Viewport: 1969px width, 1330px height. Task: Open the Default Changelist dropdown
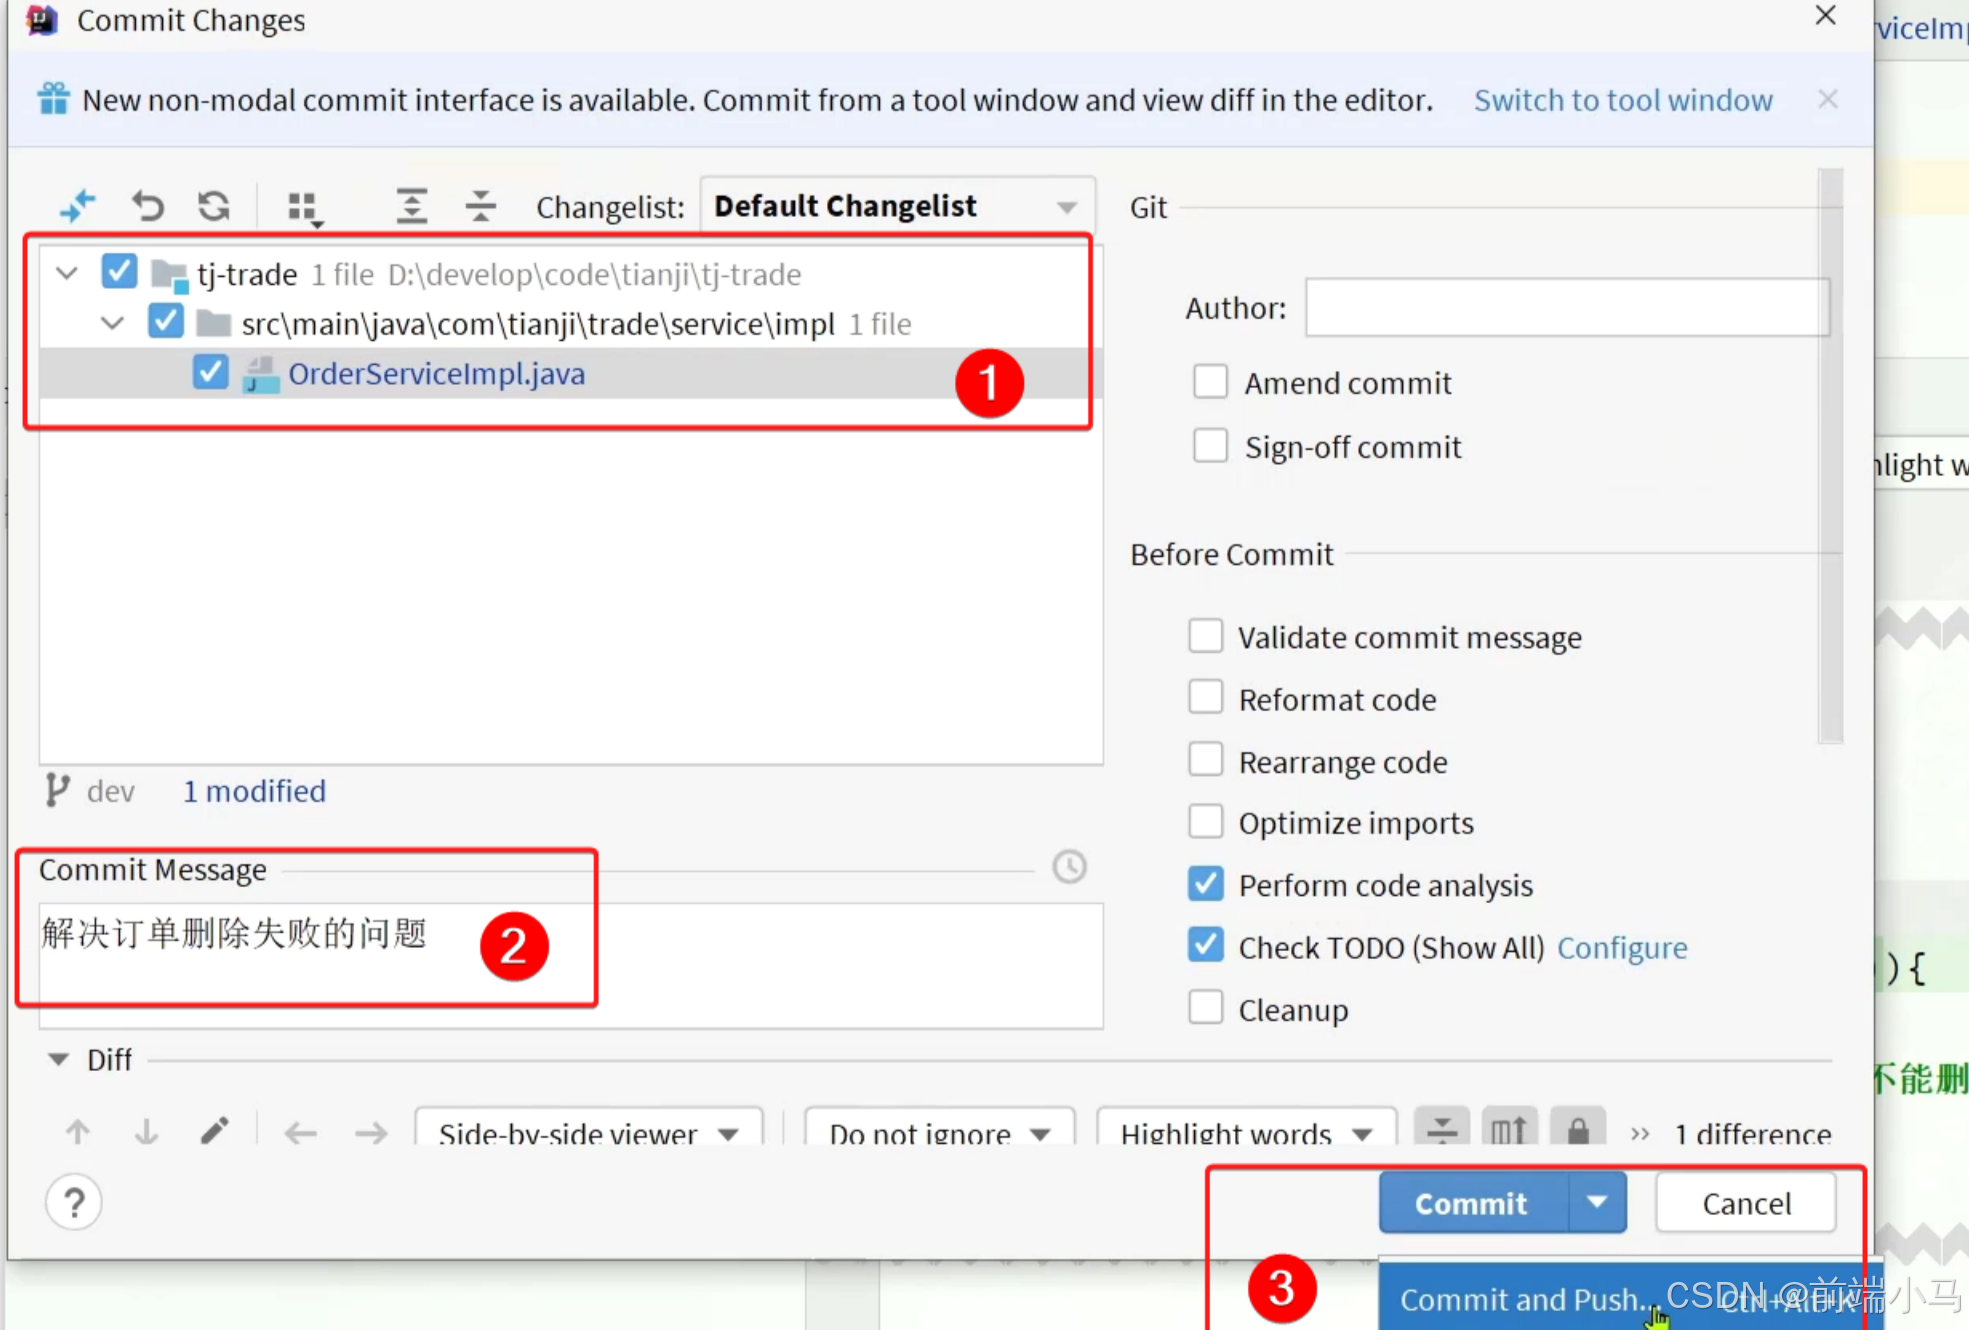pos(896,206)
